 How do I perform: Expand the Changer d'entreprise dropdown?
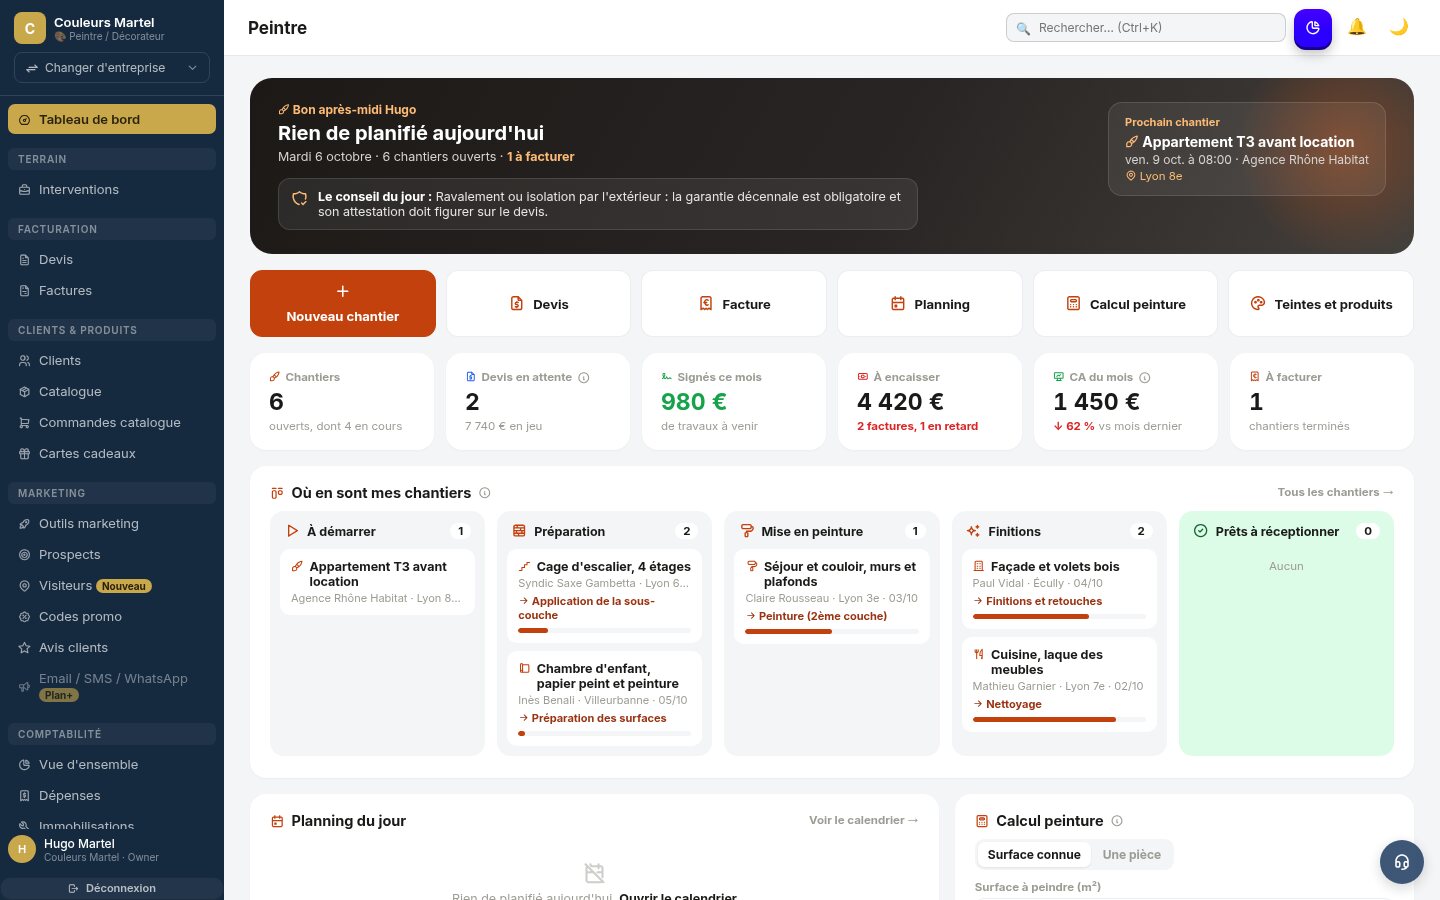[x=112, y=68]
